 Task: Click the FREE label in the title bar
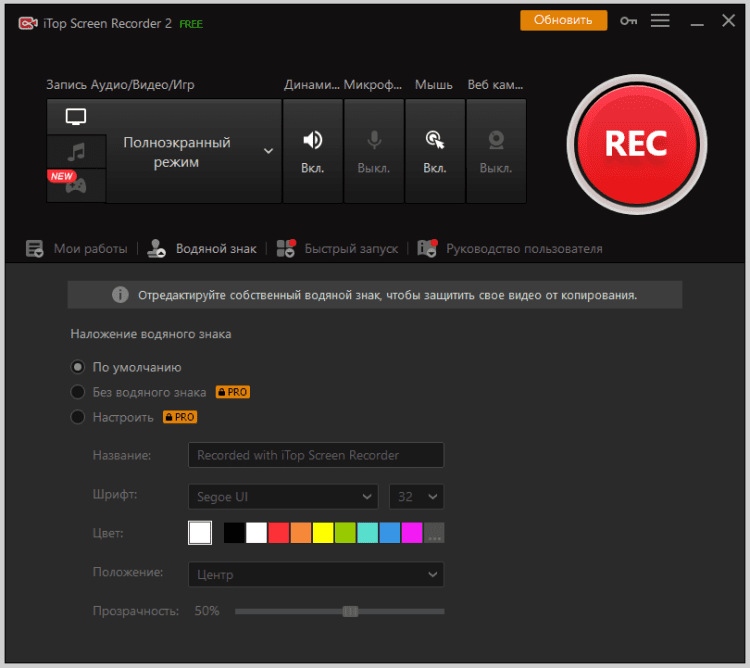pos(191,24)
